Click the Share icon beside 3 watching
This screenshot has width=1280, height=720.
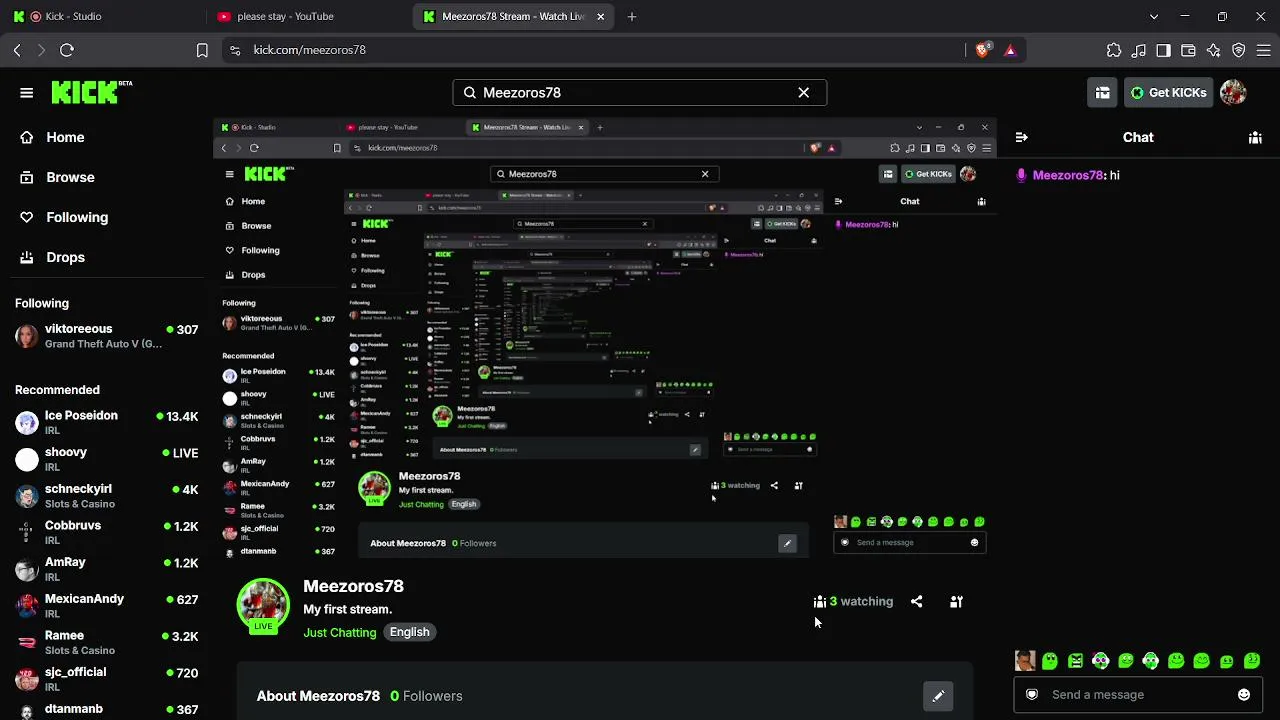[916, 602]
